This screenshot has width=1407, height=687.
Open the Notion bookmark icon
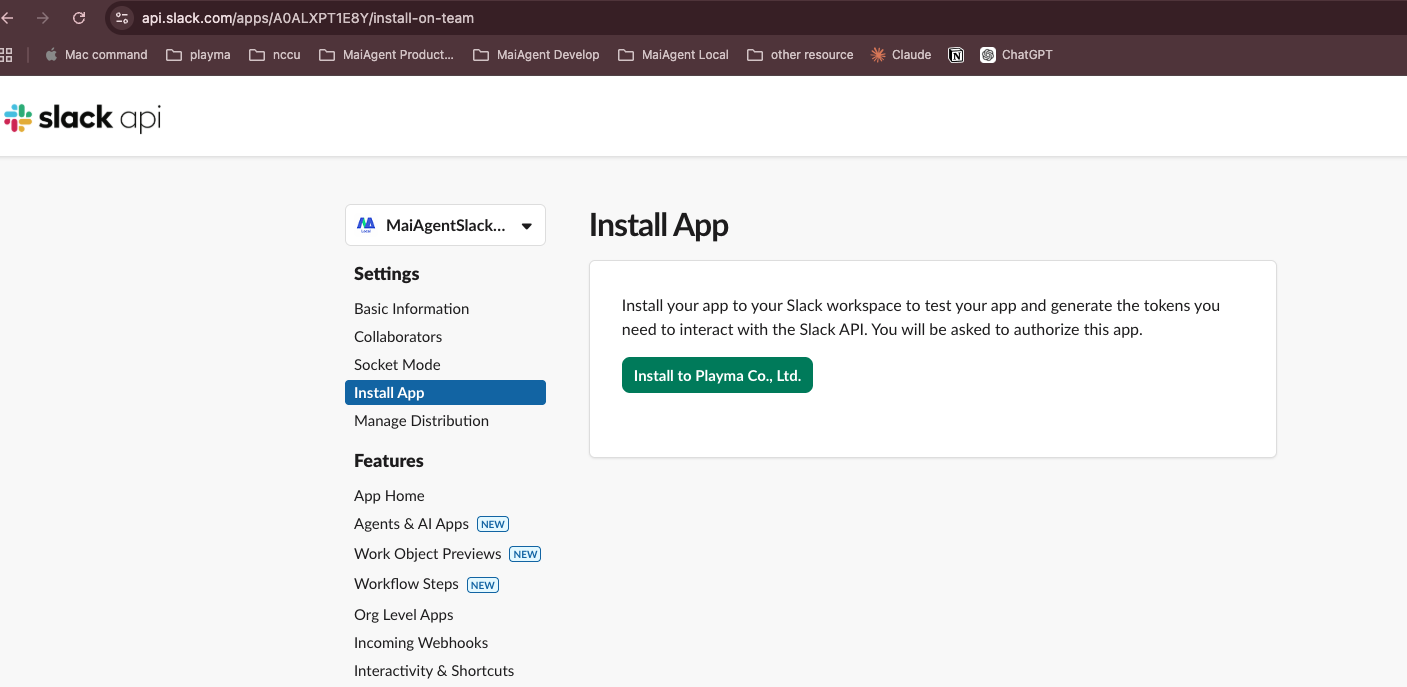point(956,55)
